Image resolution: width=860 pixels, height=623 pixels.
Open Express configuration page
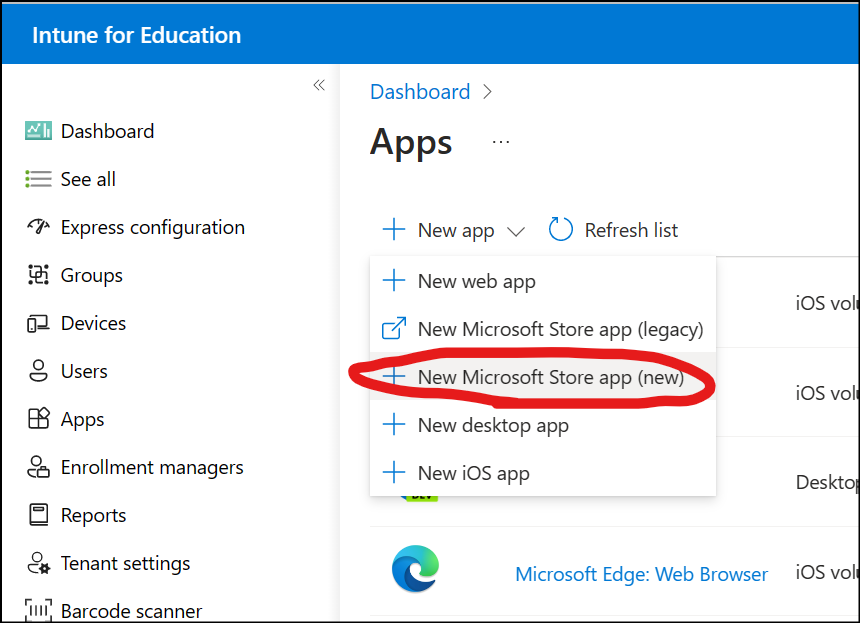(x=153, y=227)
